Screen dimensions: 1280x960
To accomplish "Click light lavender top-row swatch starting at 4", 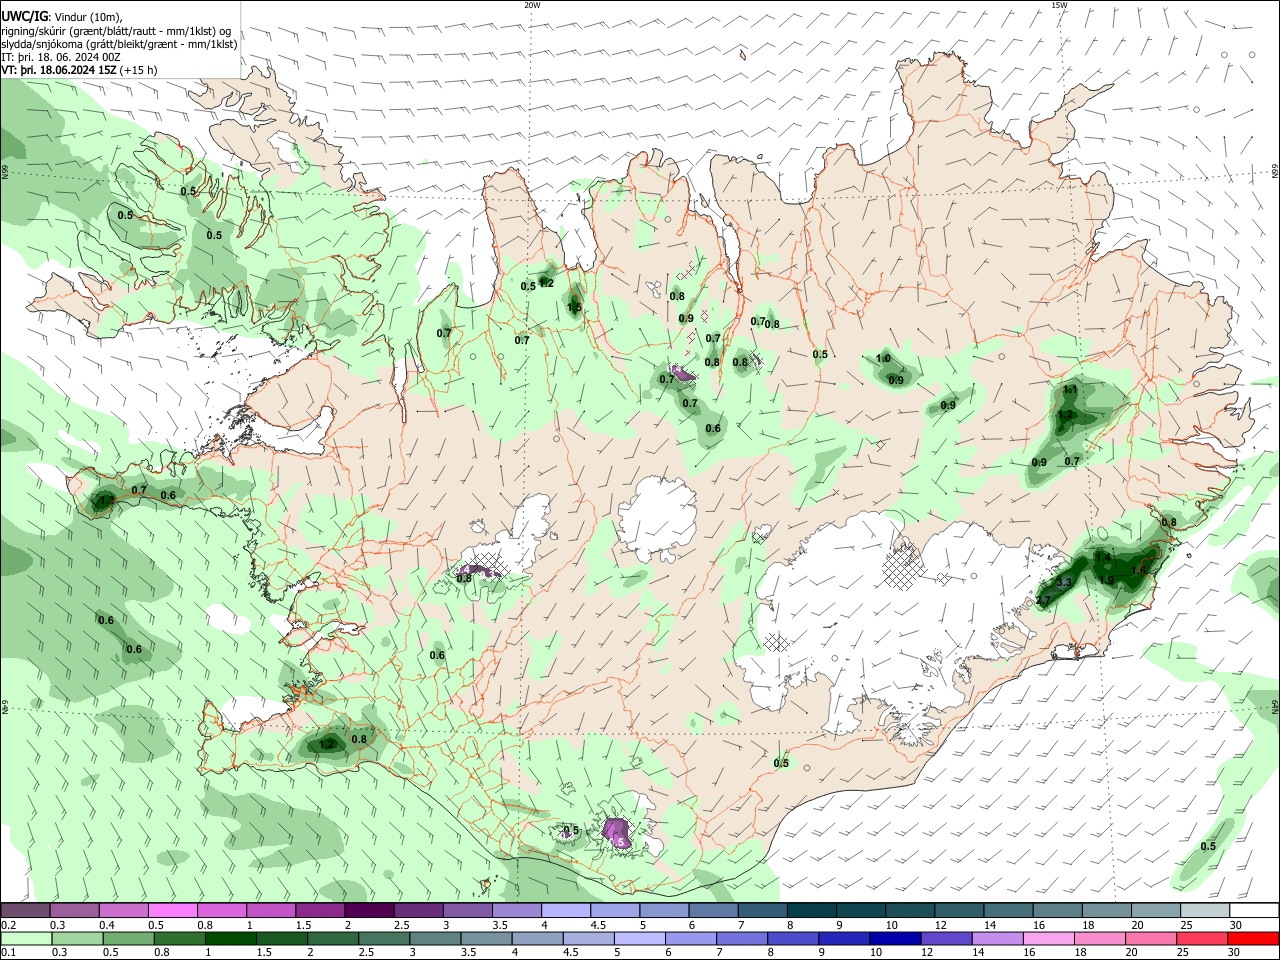I will (564, 910).
